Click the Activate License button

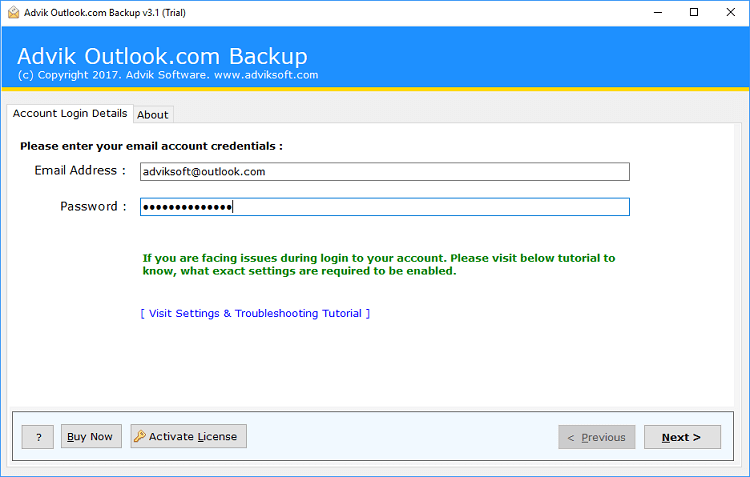click(x=188, y=436)
